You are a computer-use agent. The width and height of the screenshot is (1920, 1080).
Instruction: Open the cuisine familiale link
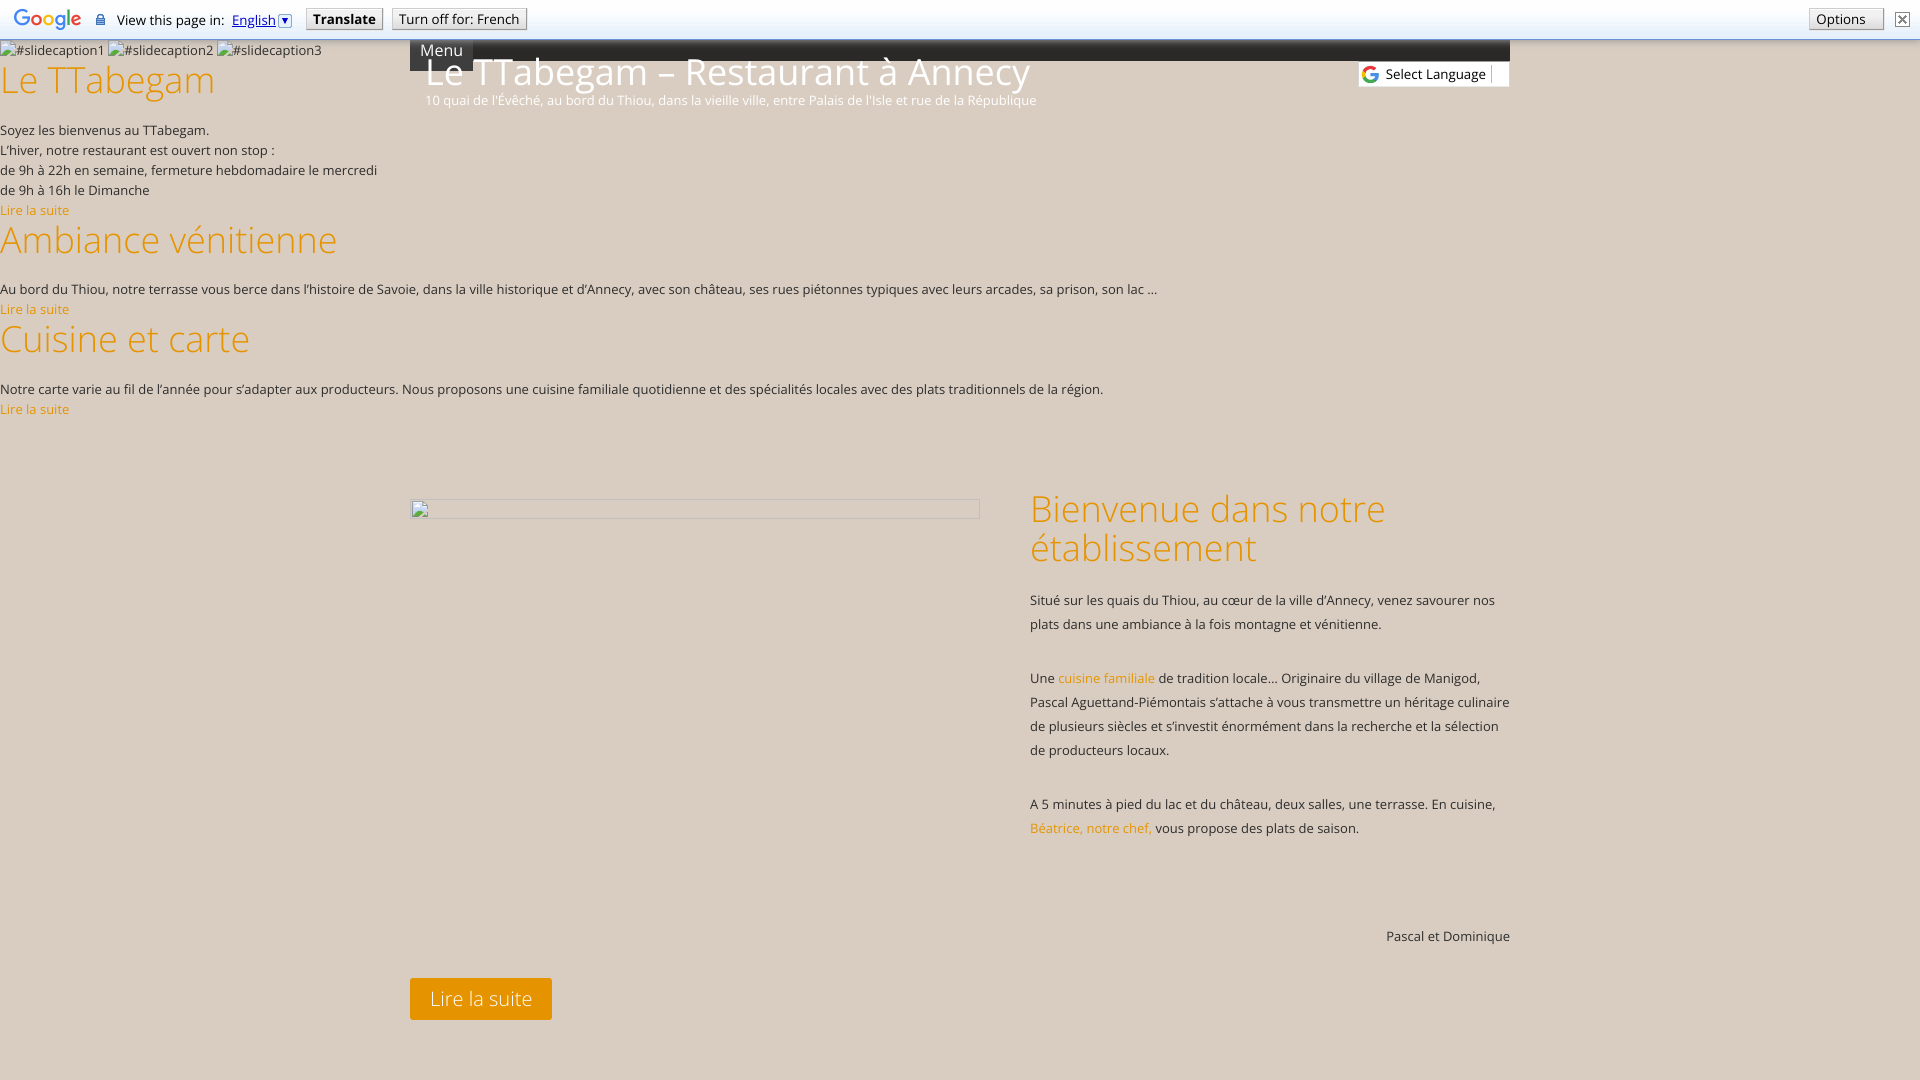1106,678
